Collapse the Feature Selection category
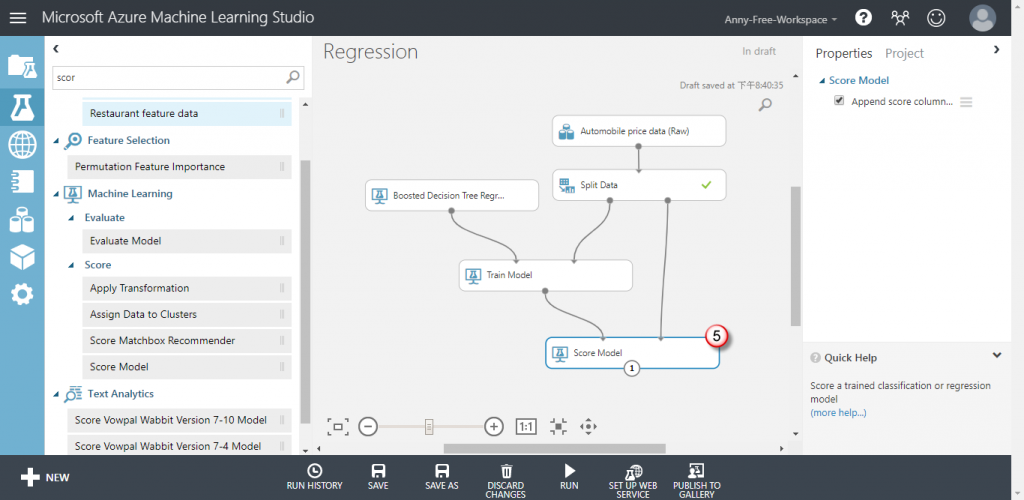Viewport: 1024px width, 500px height. coord(57,140)
